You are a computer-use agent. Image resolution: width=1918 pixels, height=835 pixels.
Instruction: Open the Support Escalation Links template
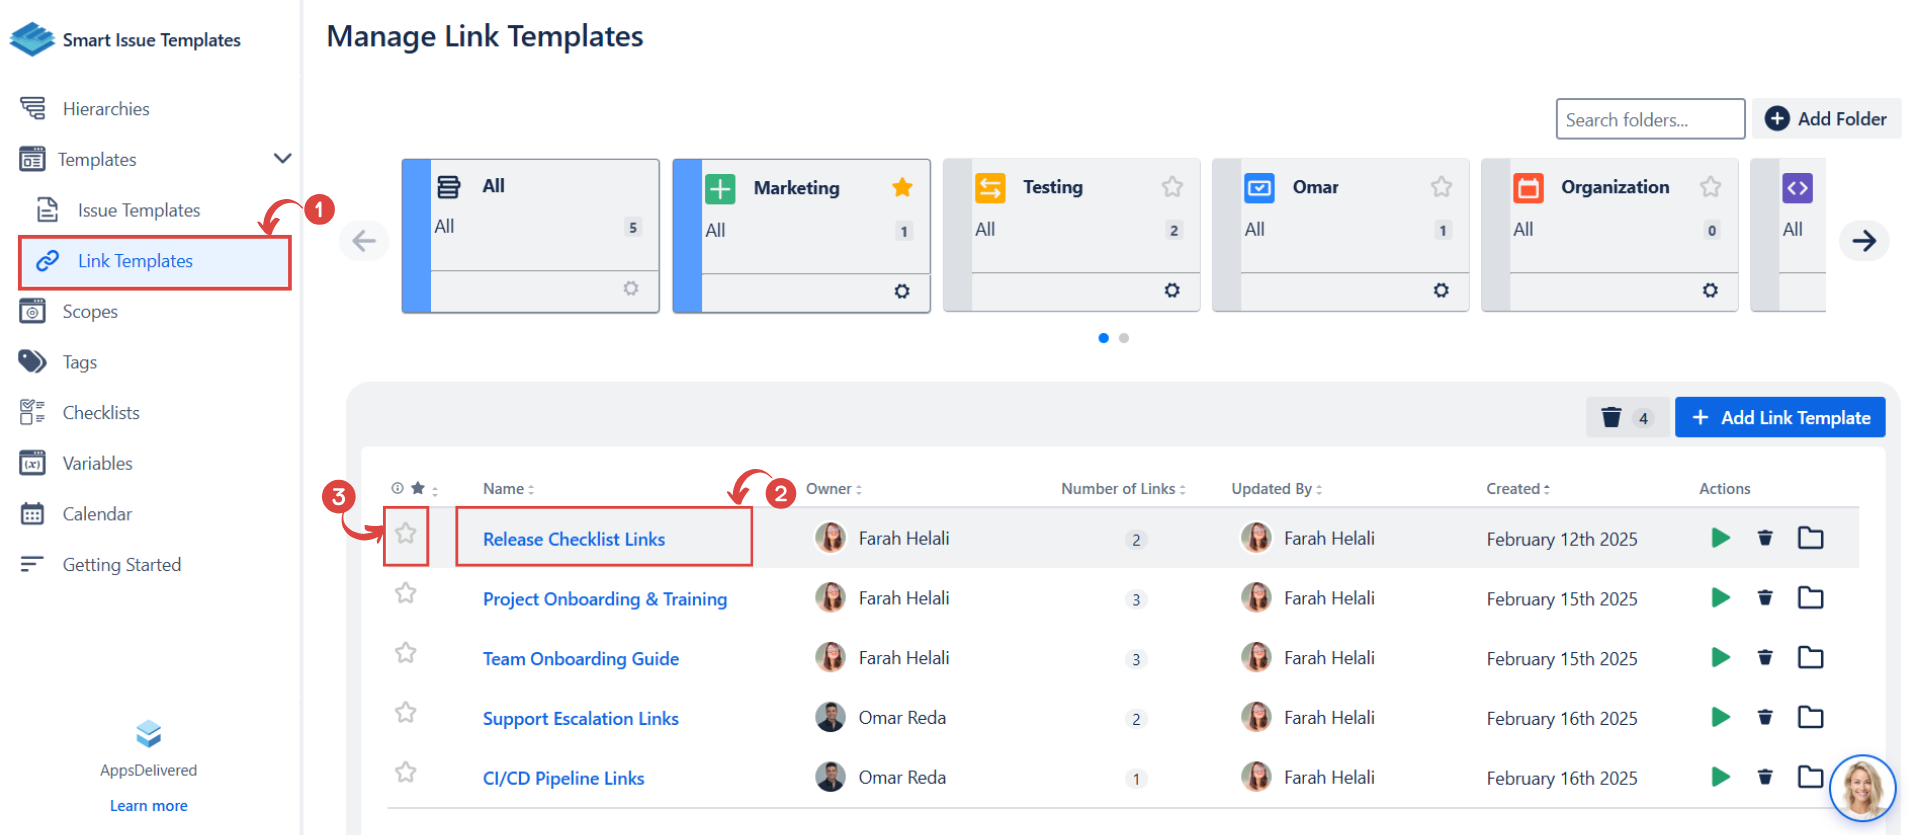580,719
